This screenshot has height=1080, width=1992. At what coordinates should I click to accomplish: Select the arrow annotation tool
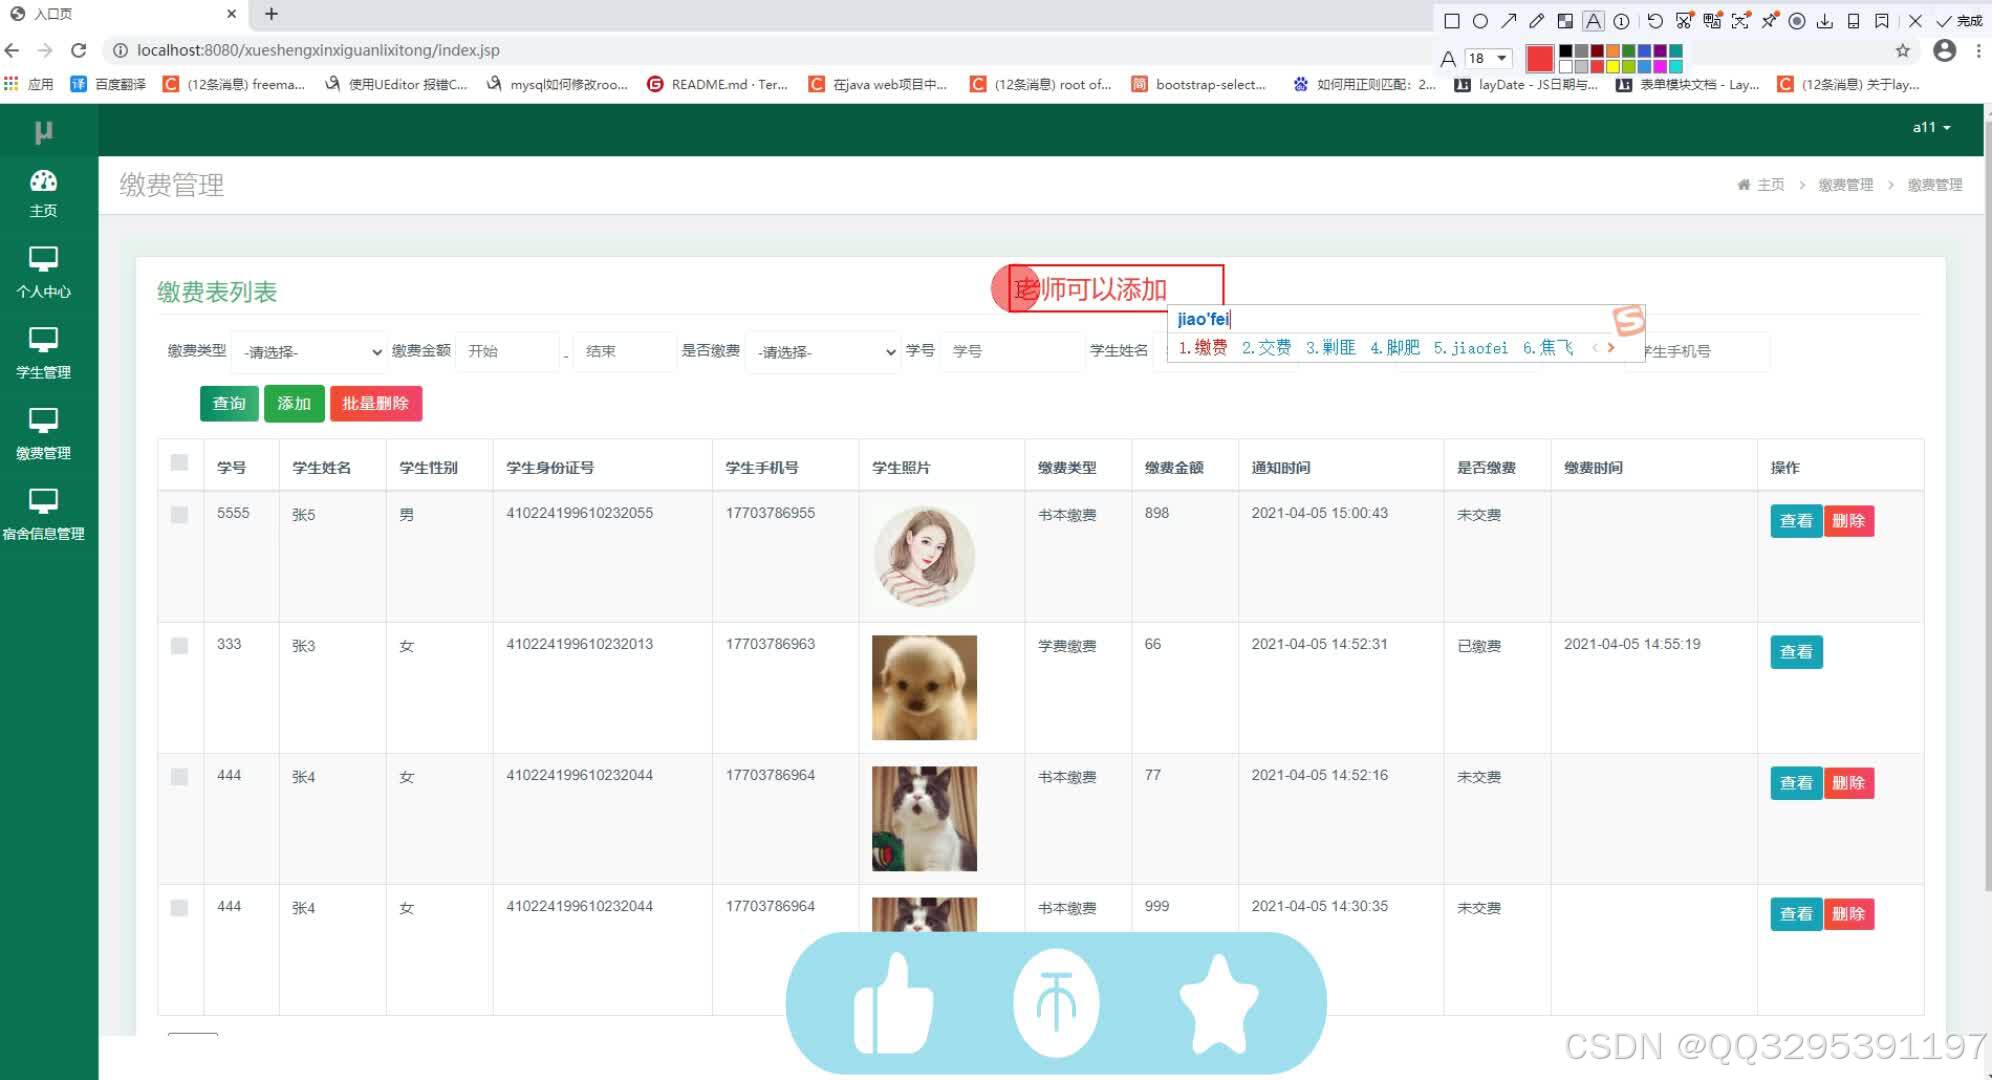[1508, 21]
